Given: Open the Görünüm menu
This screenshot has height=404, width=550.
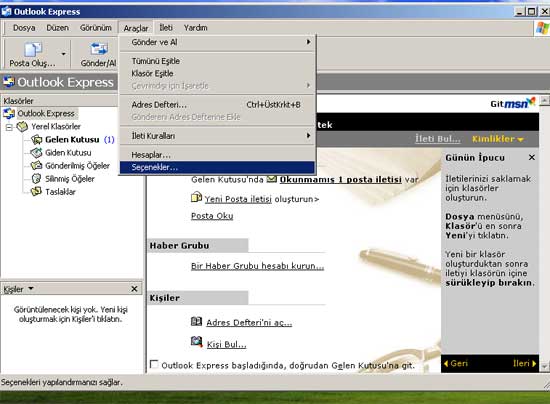Looking at the screenshot, I should tap(95, 28).
